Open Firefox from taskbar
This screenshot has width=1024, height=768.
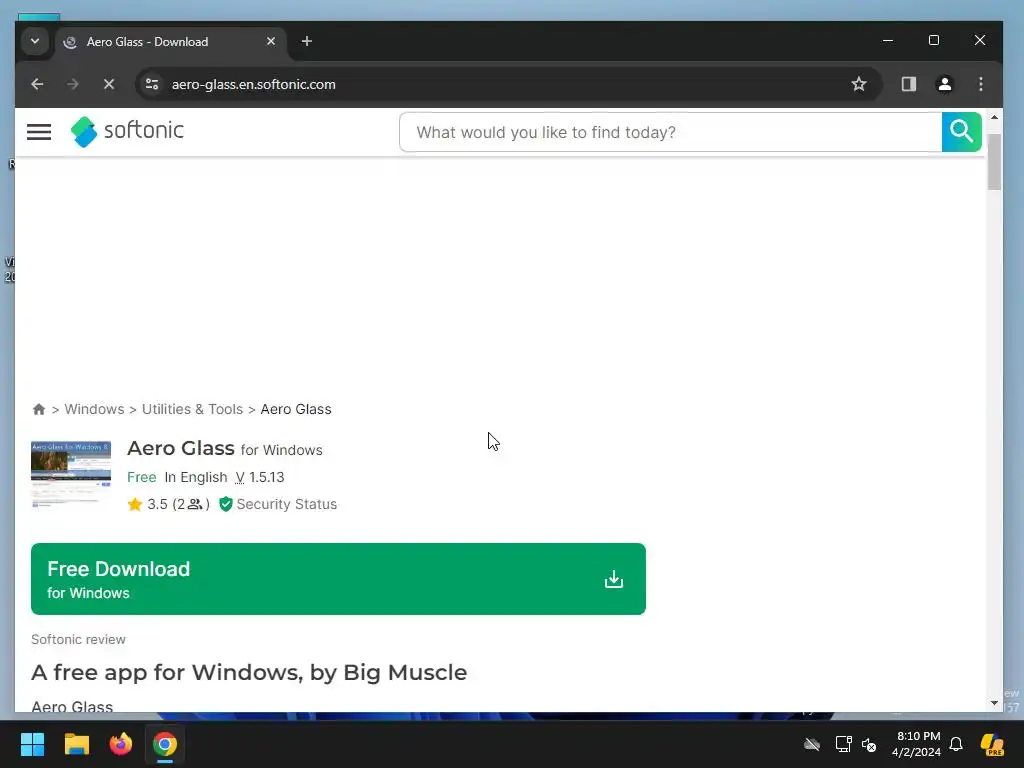tap(121, 744)
